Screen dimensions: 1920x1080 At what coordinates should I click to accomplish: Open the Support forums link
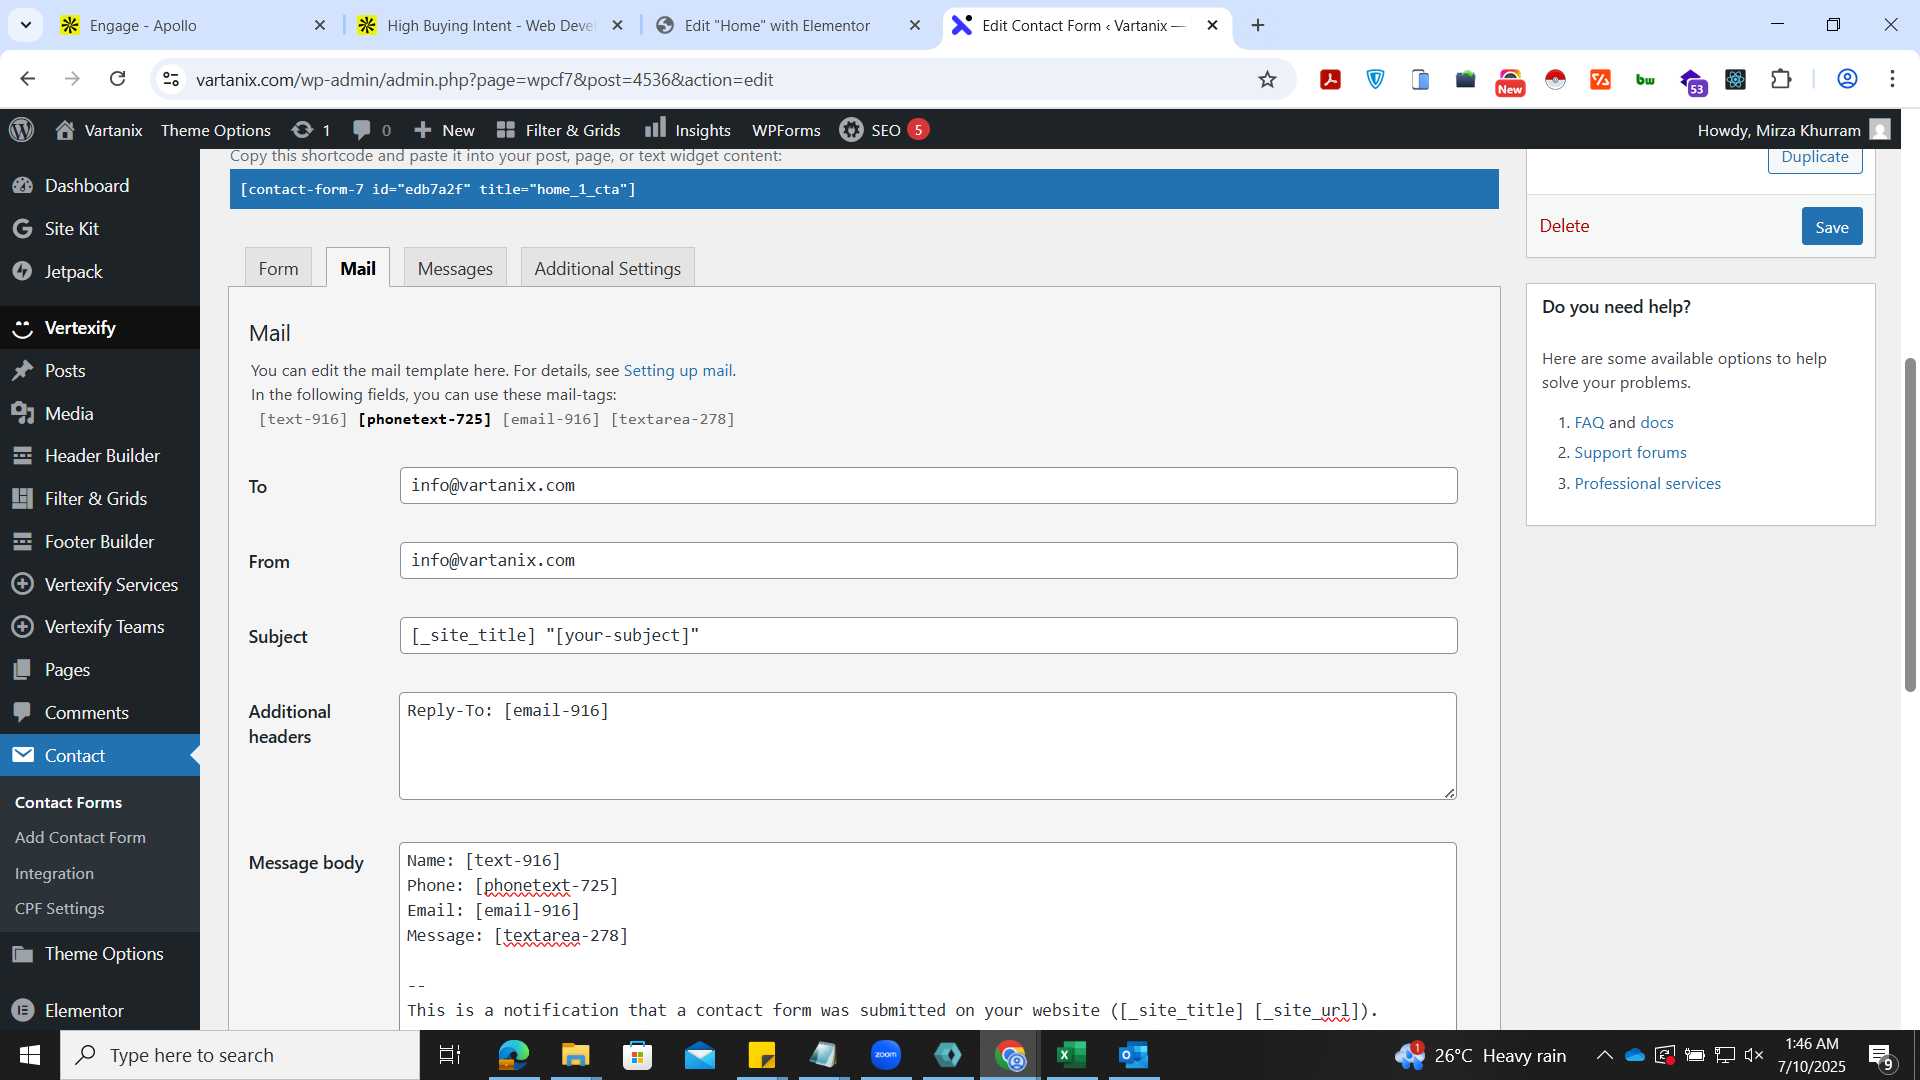tap(1630, 452)
